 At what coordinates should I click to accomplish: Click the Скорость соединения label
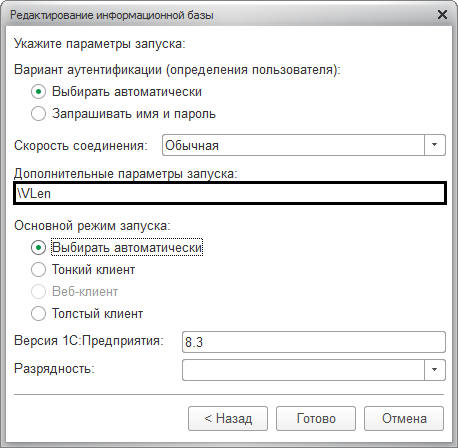(81, 146)
